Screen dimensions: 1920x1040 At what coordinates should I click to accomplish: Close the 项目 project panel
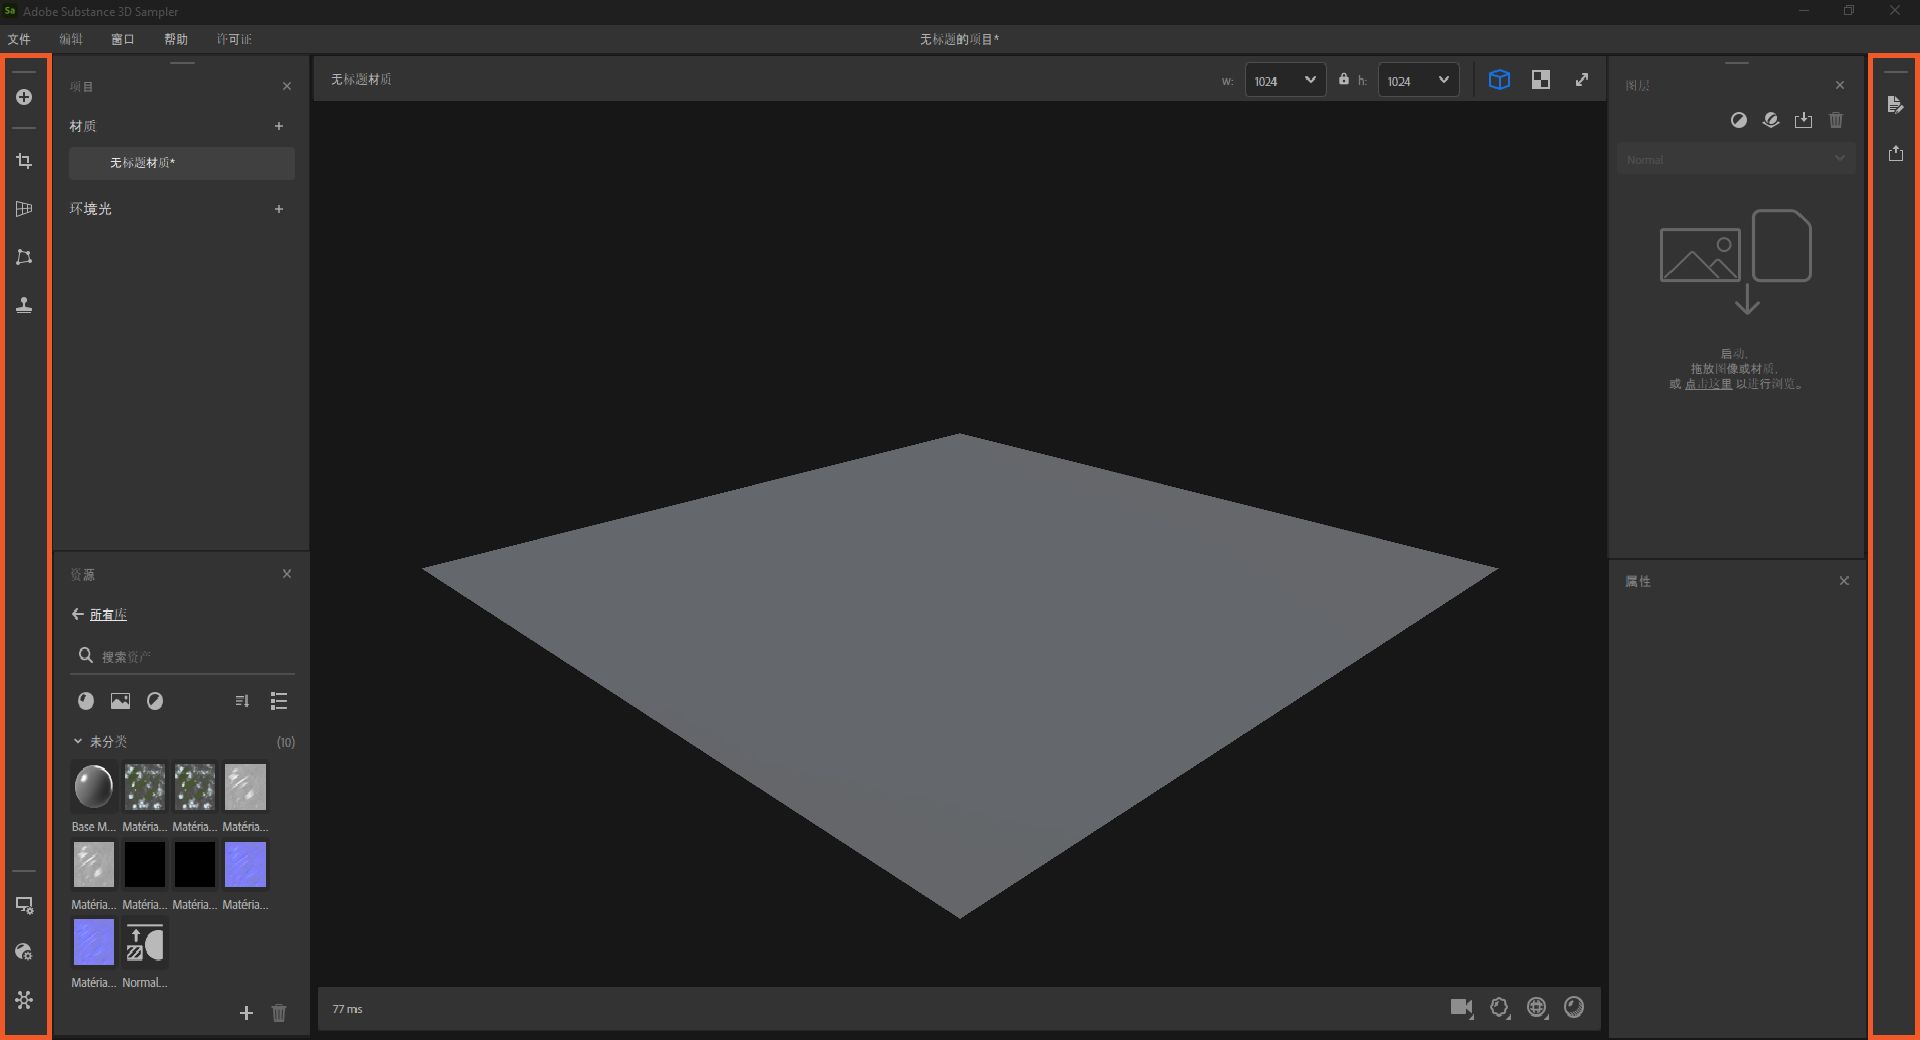click(x=287, y=86)
